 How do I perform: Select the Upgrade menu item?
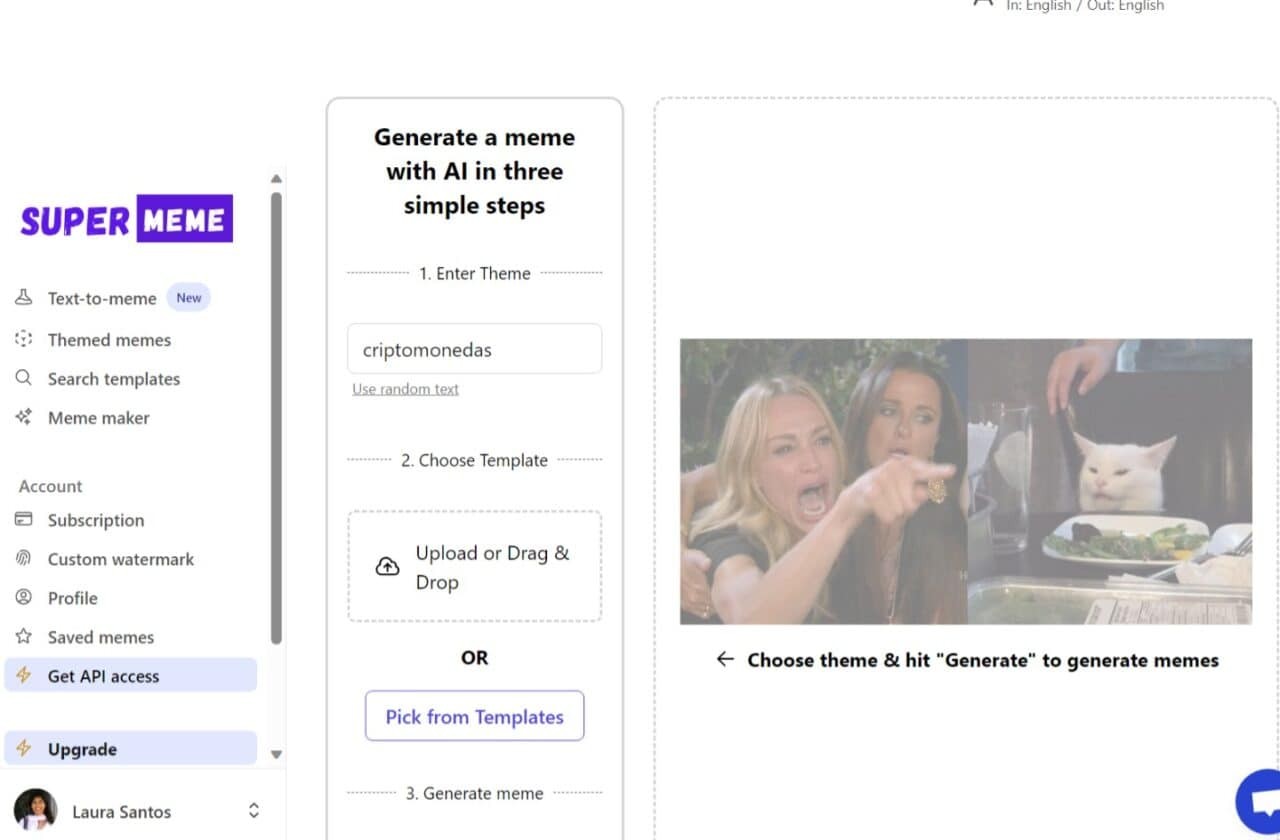pos(131,748)
